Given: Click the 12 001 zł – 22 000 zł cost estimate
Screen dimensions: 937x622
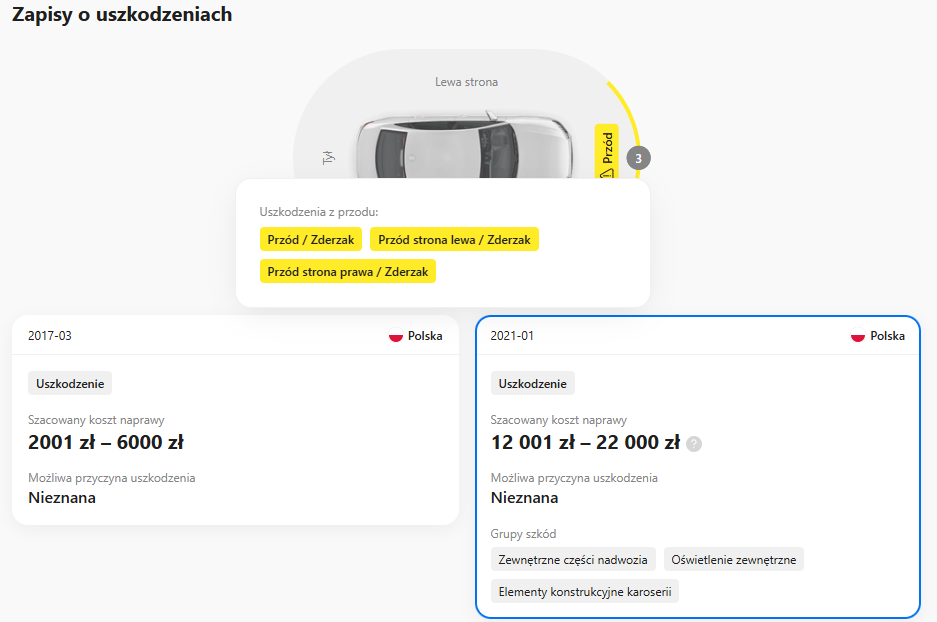Looking at the screenshot, I should pyautogui.click(x=585, y=442).
